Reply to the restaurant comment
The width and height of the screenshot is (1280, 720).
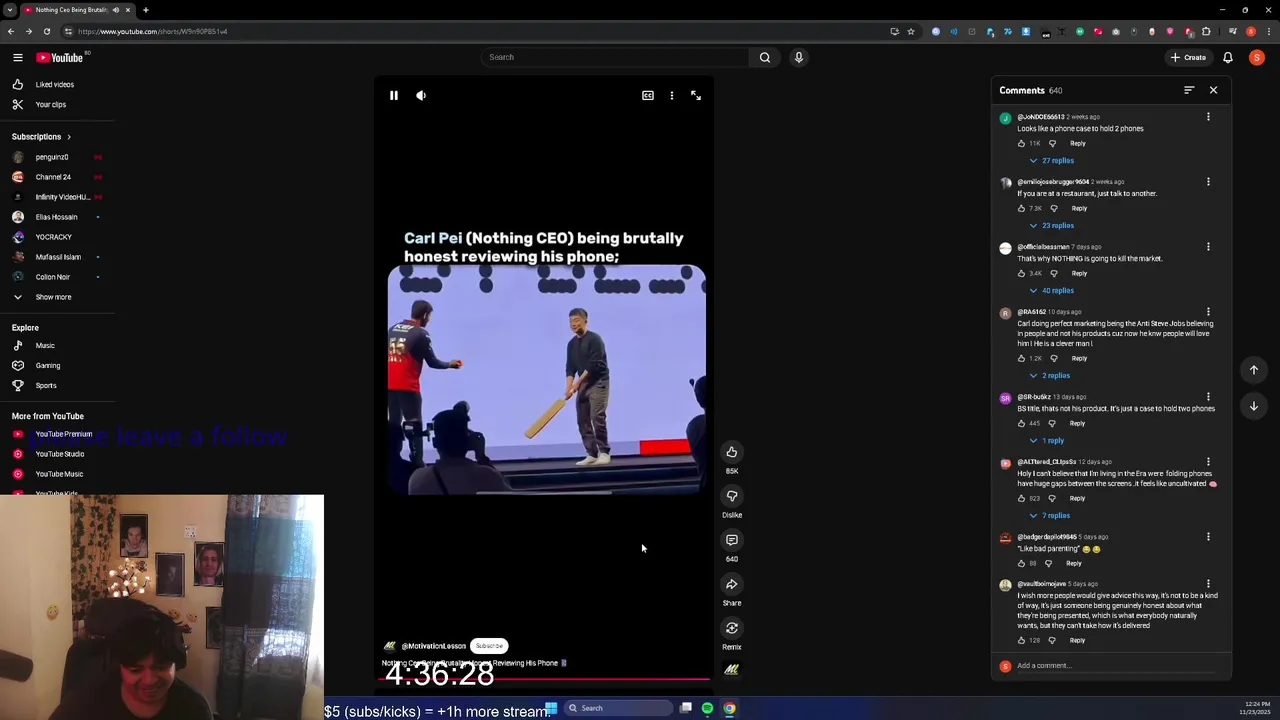click(x=1079, y=209)
